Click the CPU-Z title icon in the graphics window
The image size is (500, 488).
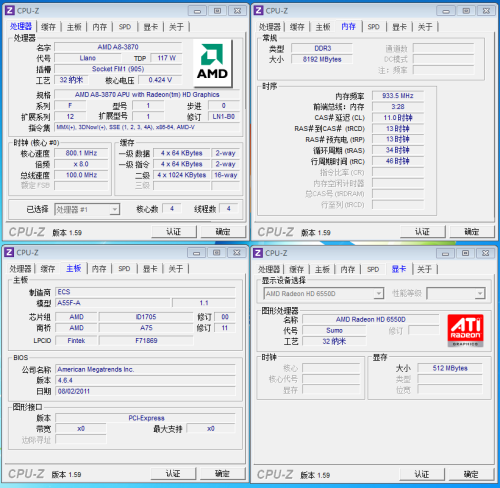258,253
